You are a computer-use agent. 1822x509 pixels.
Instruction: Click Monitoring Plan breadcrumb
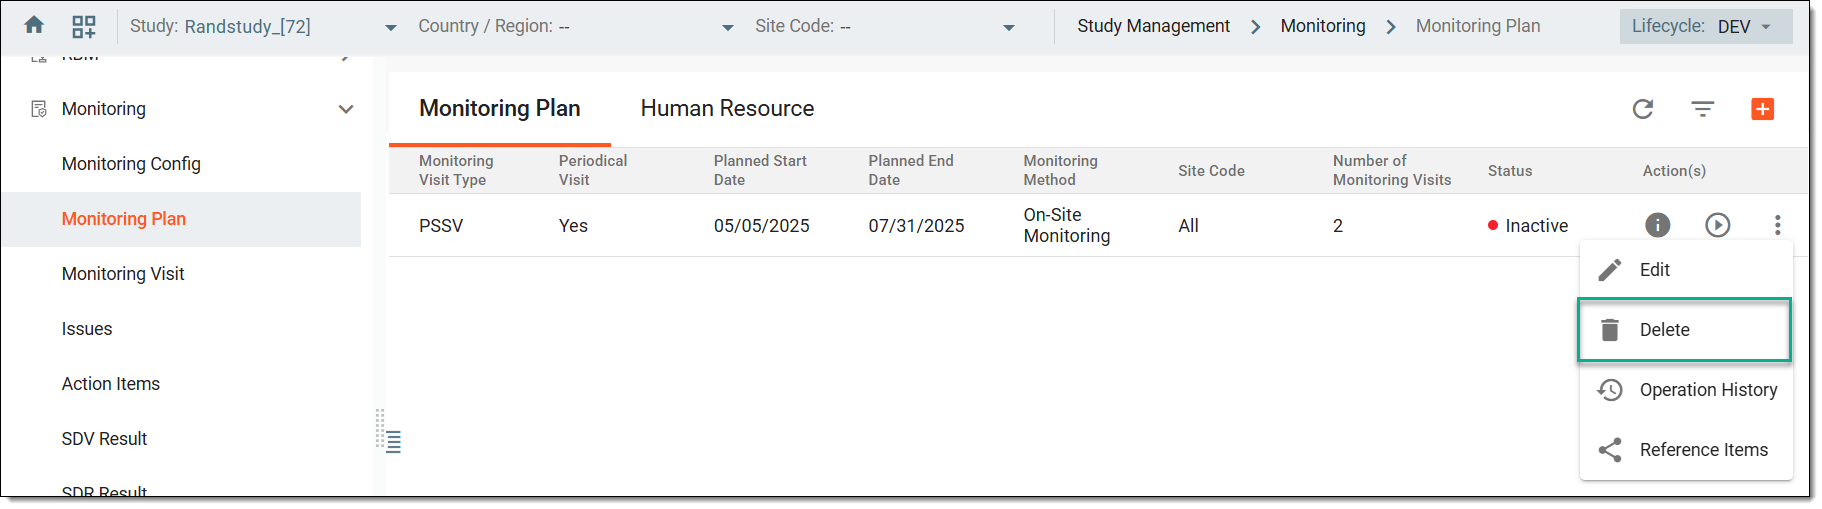(1477, 26)
